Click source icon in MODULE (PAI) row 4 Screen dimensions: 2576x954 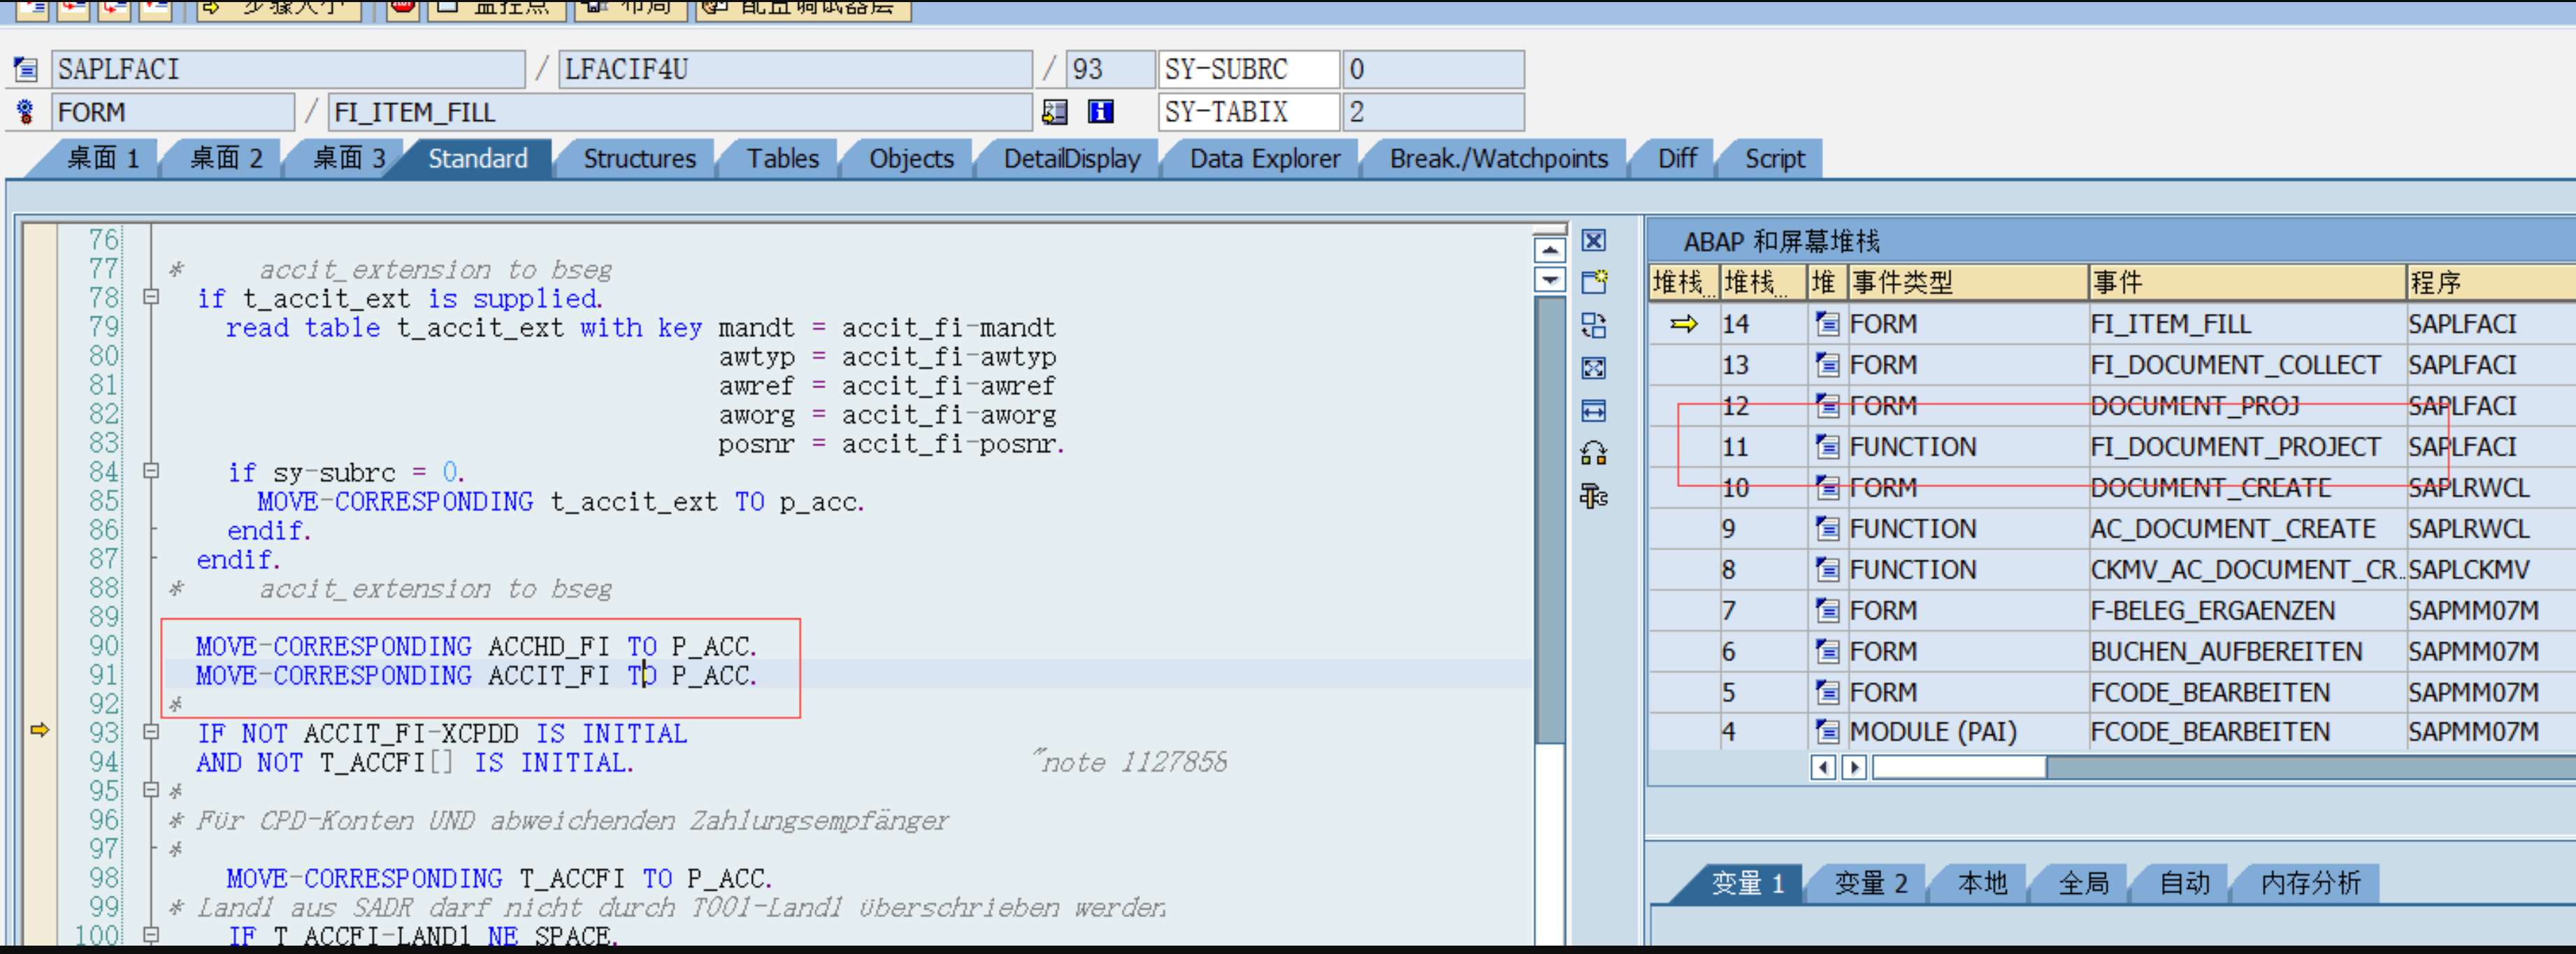point(1827,732)
